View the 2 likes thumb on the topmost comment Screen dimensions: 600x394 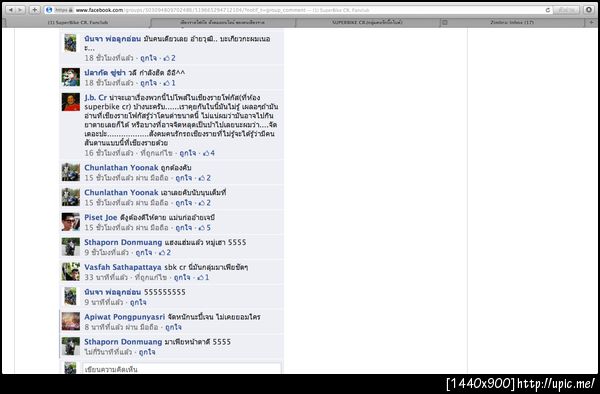pos(170,58)
